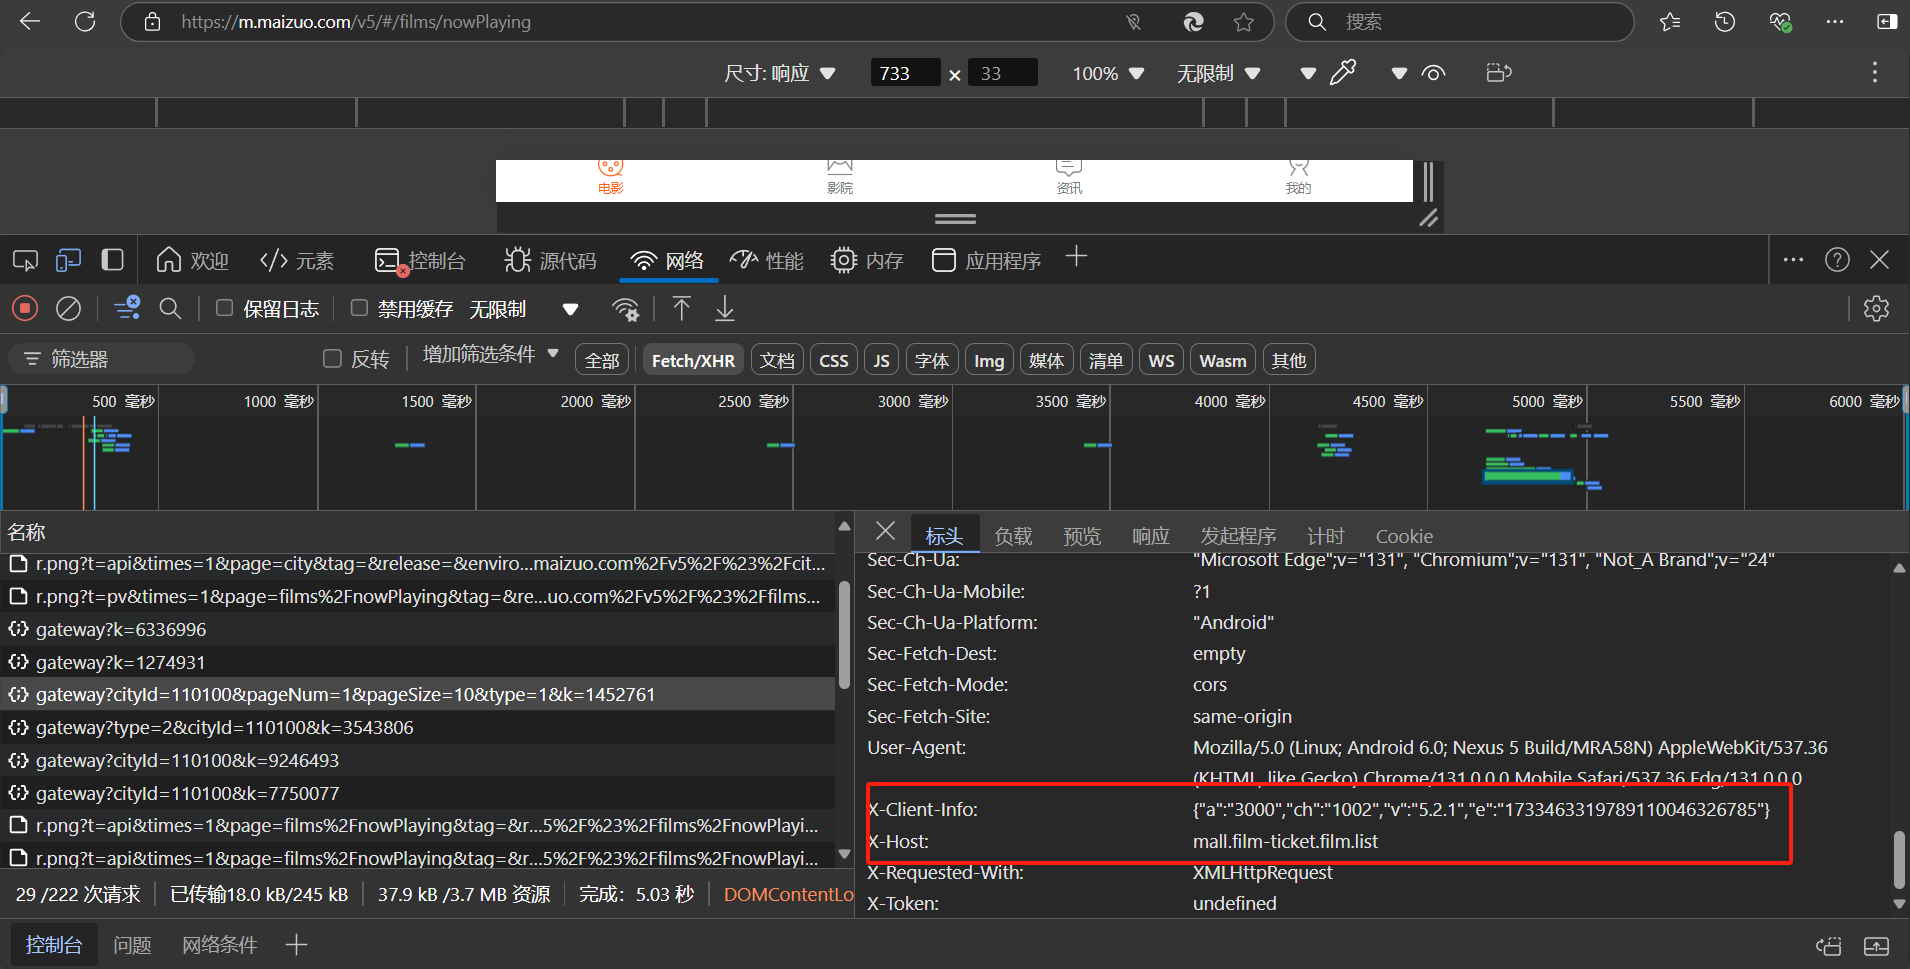The width and height of the screenshot is (1910, 969).
Task: Toggle device emulation icon in DevTools
Action: [x=68, y=261]
